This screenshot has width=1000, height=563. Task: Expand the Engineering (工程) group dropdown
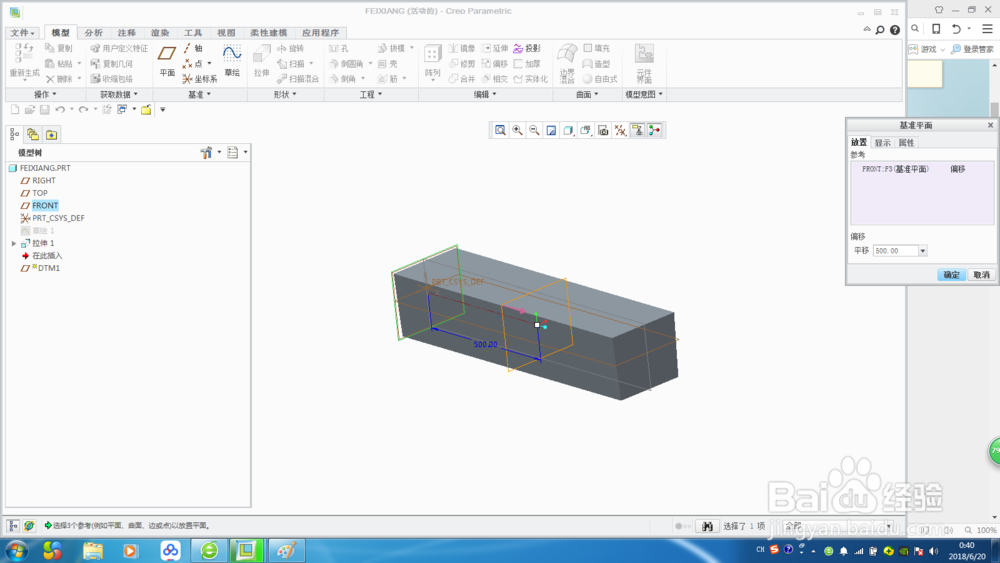click(371, 94)
